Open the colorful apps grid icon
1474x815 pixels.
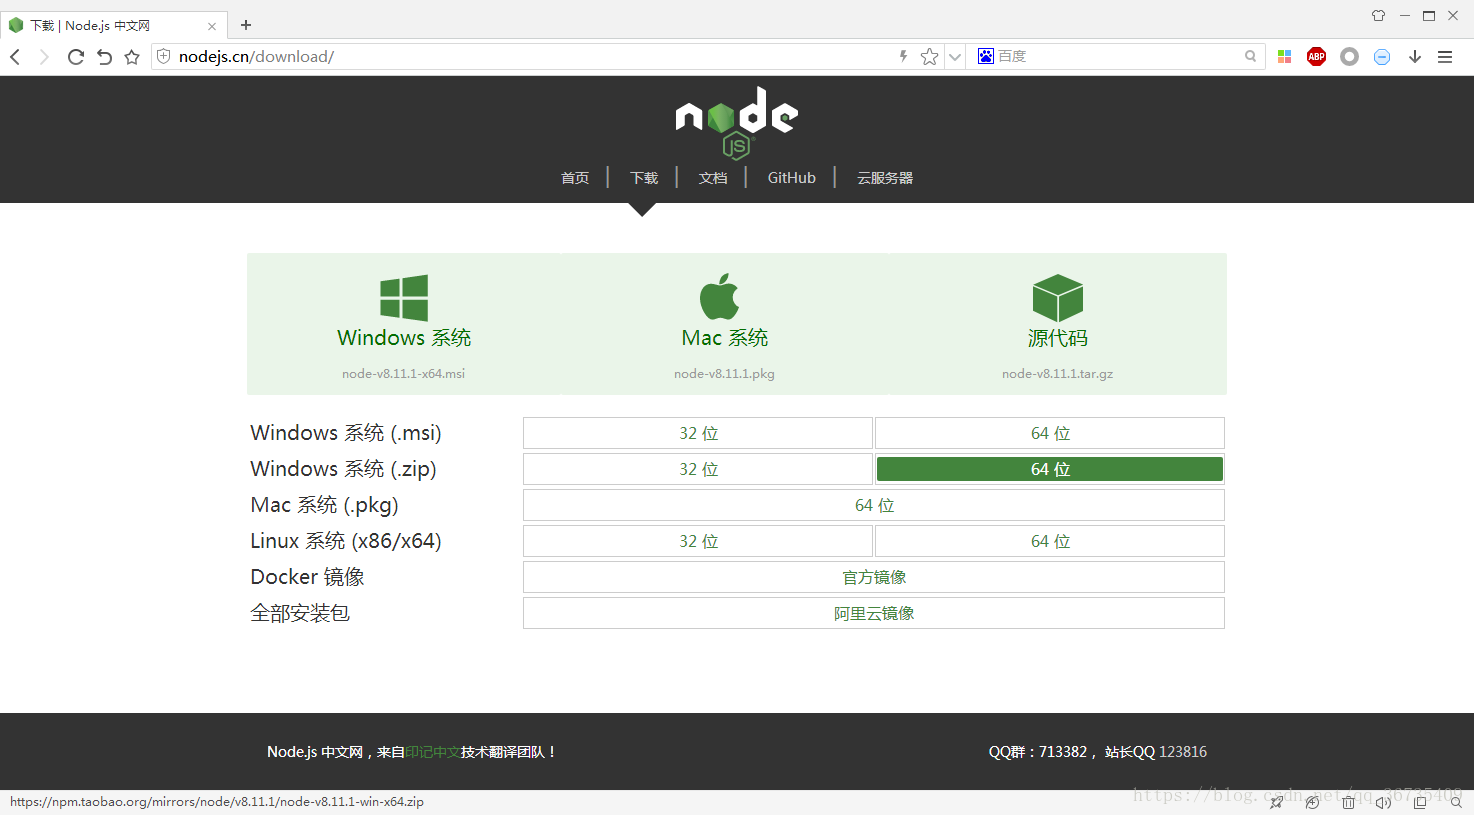click(x=1285, y=57)
